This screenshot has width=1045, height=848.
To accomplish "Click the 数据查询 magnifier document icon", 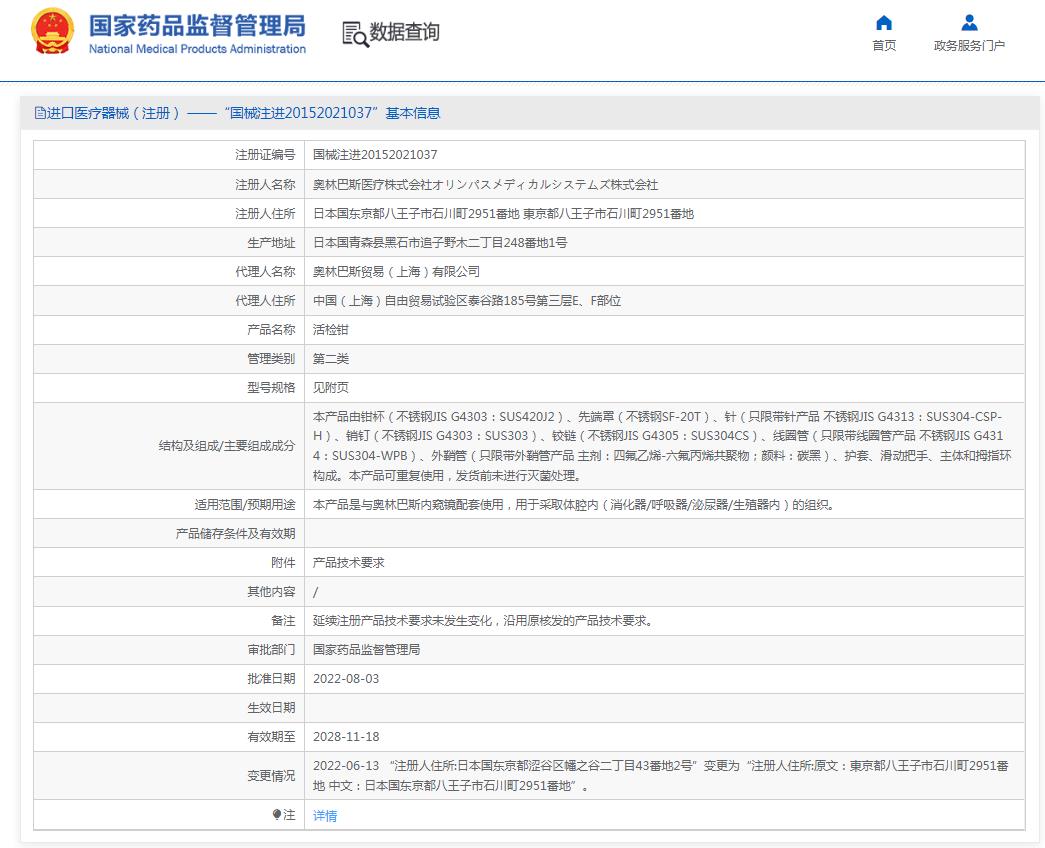I will (x=352, y=32).
